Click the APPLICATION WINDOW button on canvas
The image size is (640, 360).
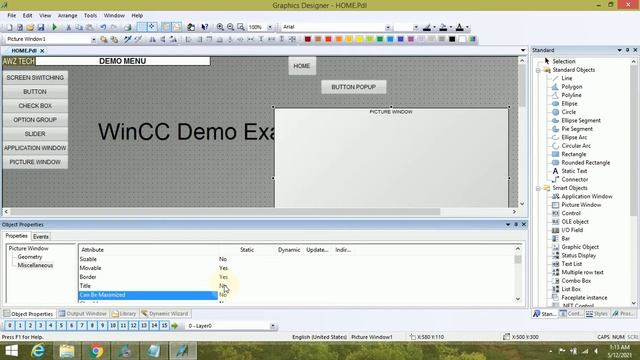tap(35, 148)
